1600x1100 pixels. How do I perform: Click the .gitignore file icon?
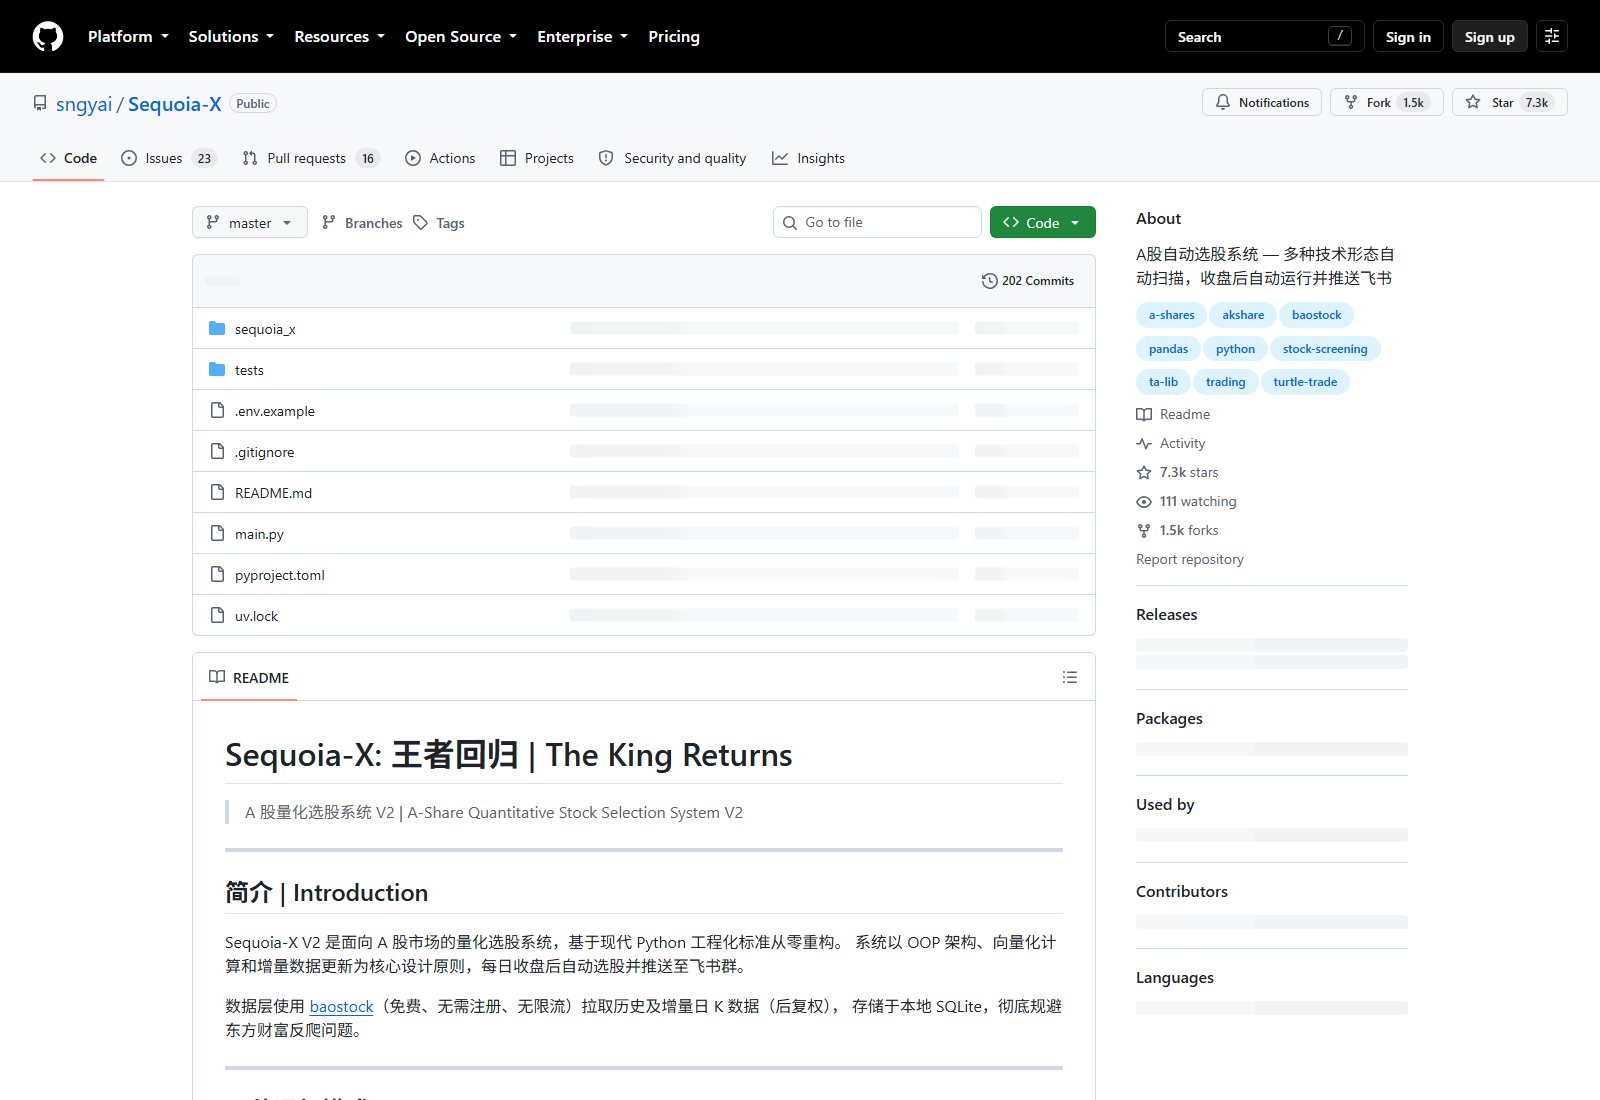click(217, 452)
